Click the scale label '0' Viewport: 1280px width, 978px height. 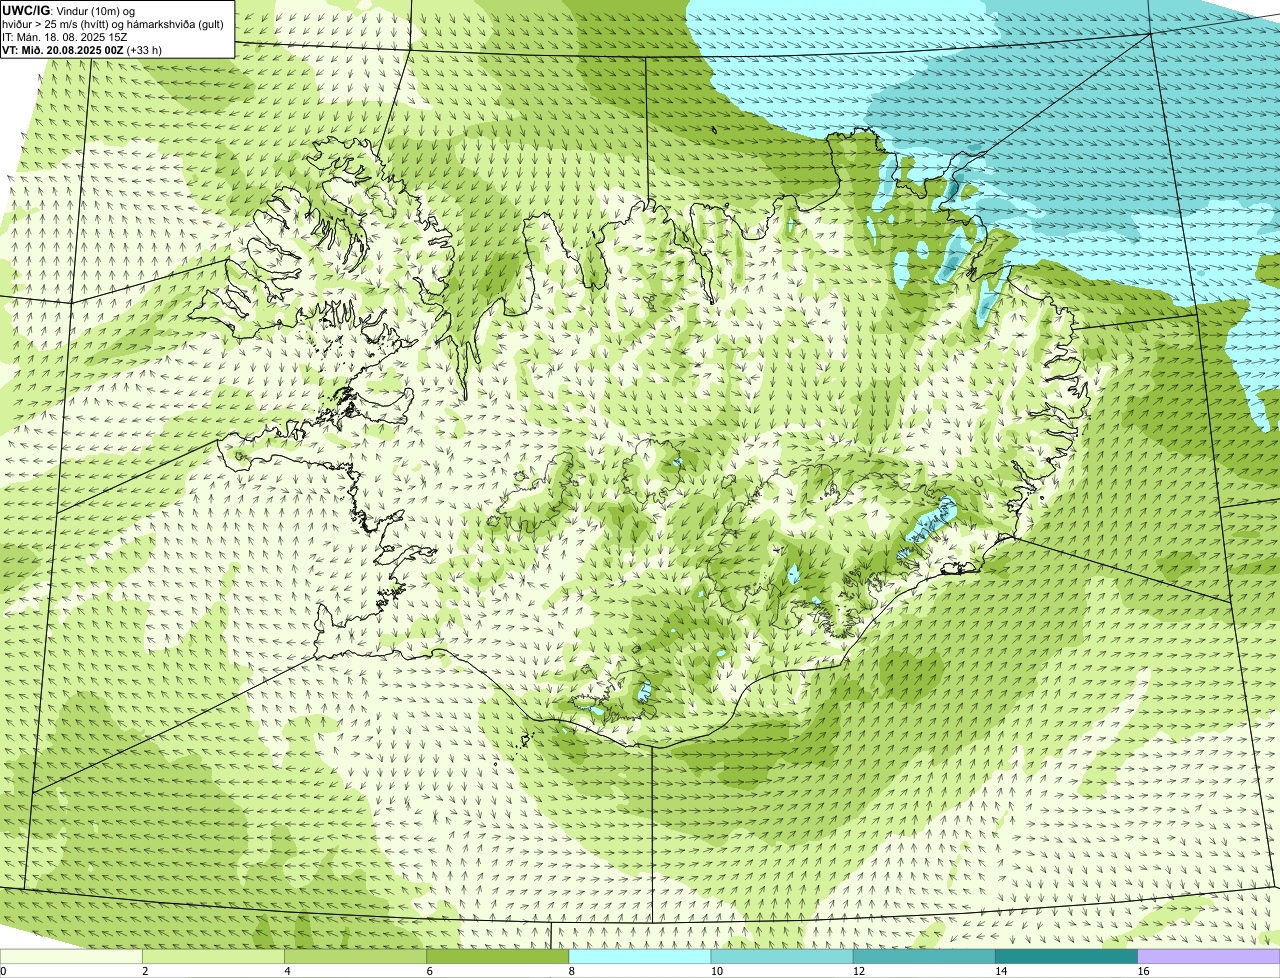coord(3,971)
